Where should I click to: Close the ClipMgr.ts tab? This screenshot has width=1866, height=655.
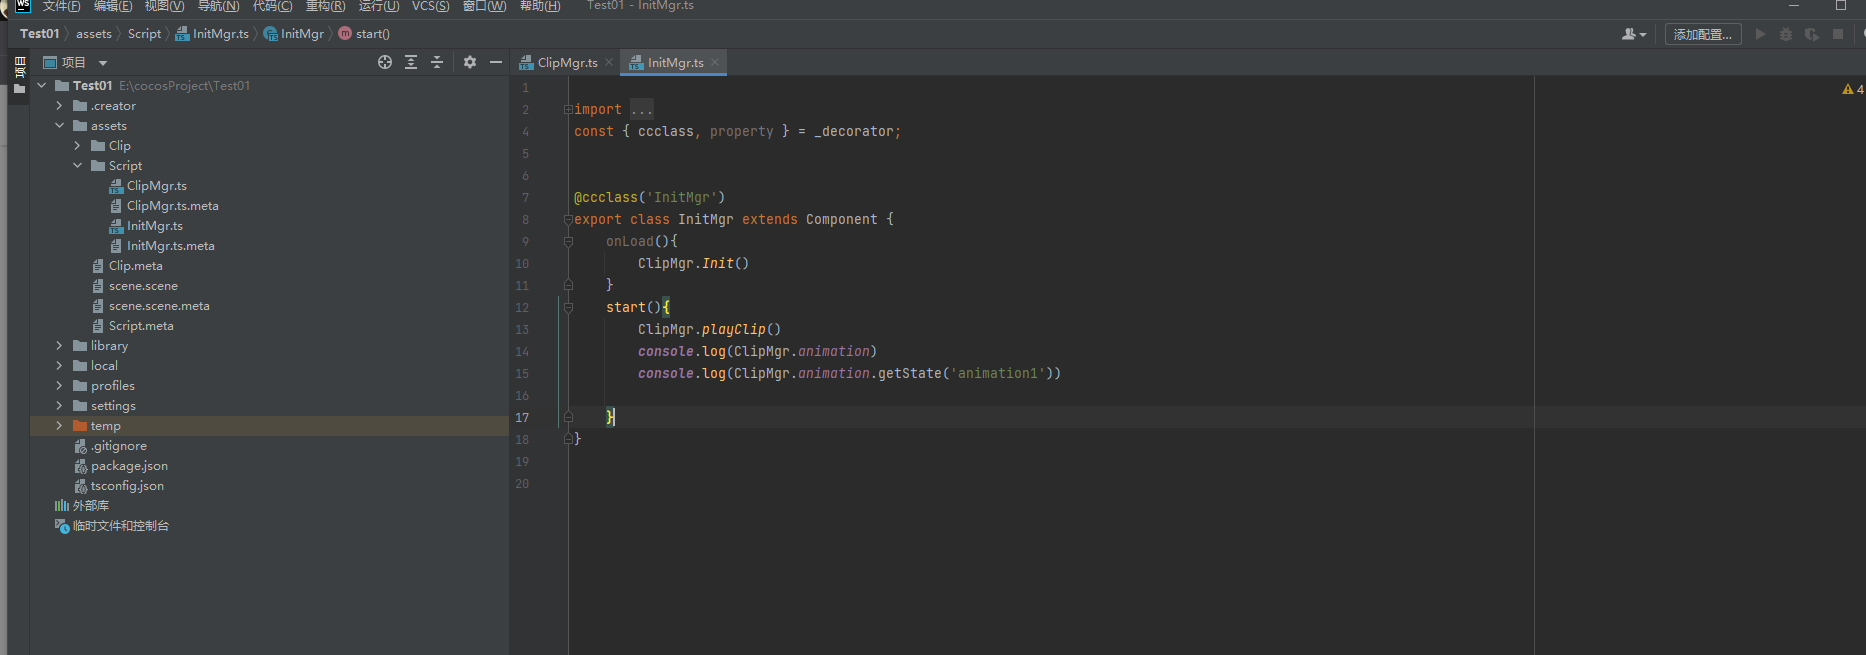pos(609,62)
